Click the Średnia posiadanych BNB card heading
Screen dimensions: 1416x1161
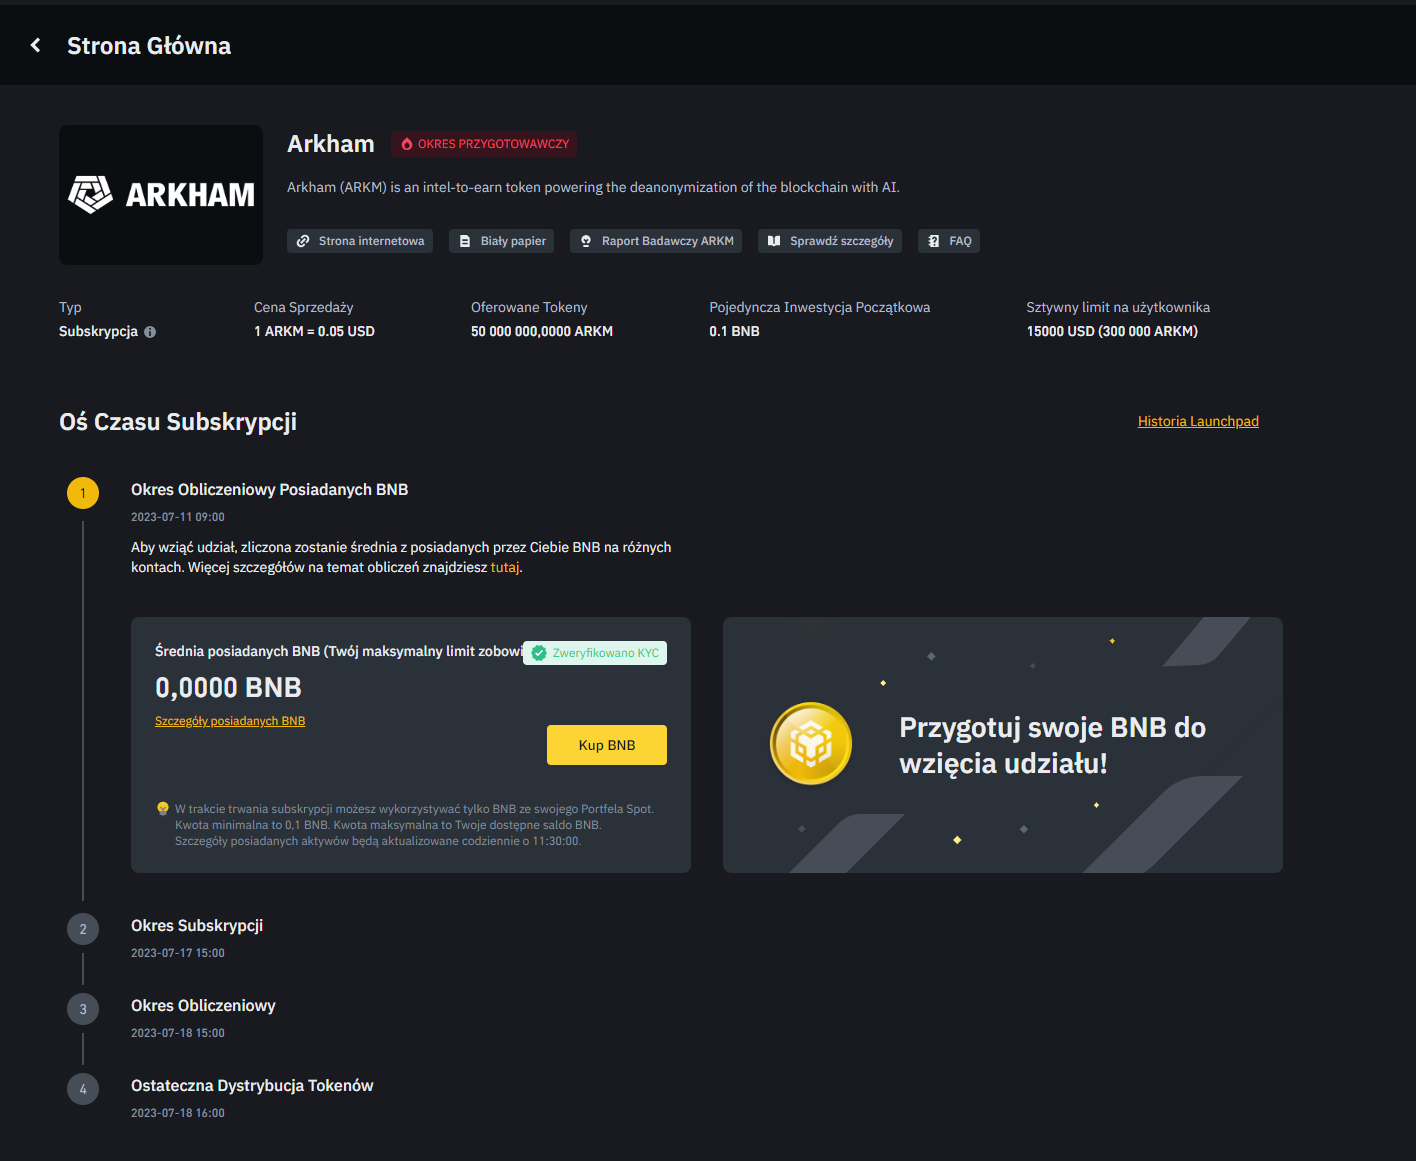339,651
